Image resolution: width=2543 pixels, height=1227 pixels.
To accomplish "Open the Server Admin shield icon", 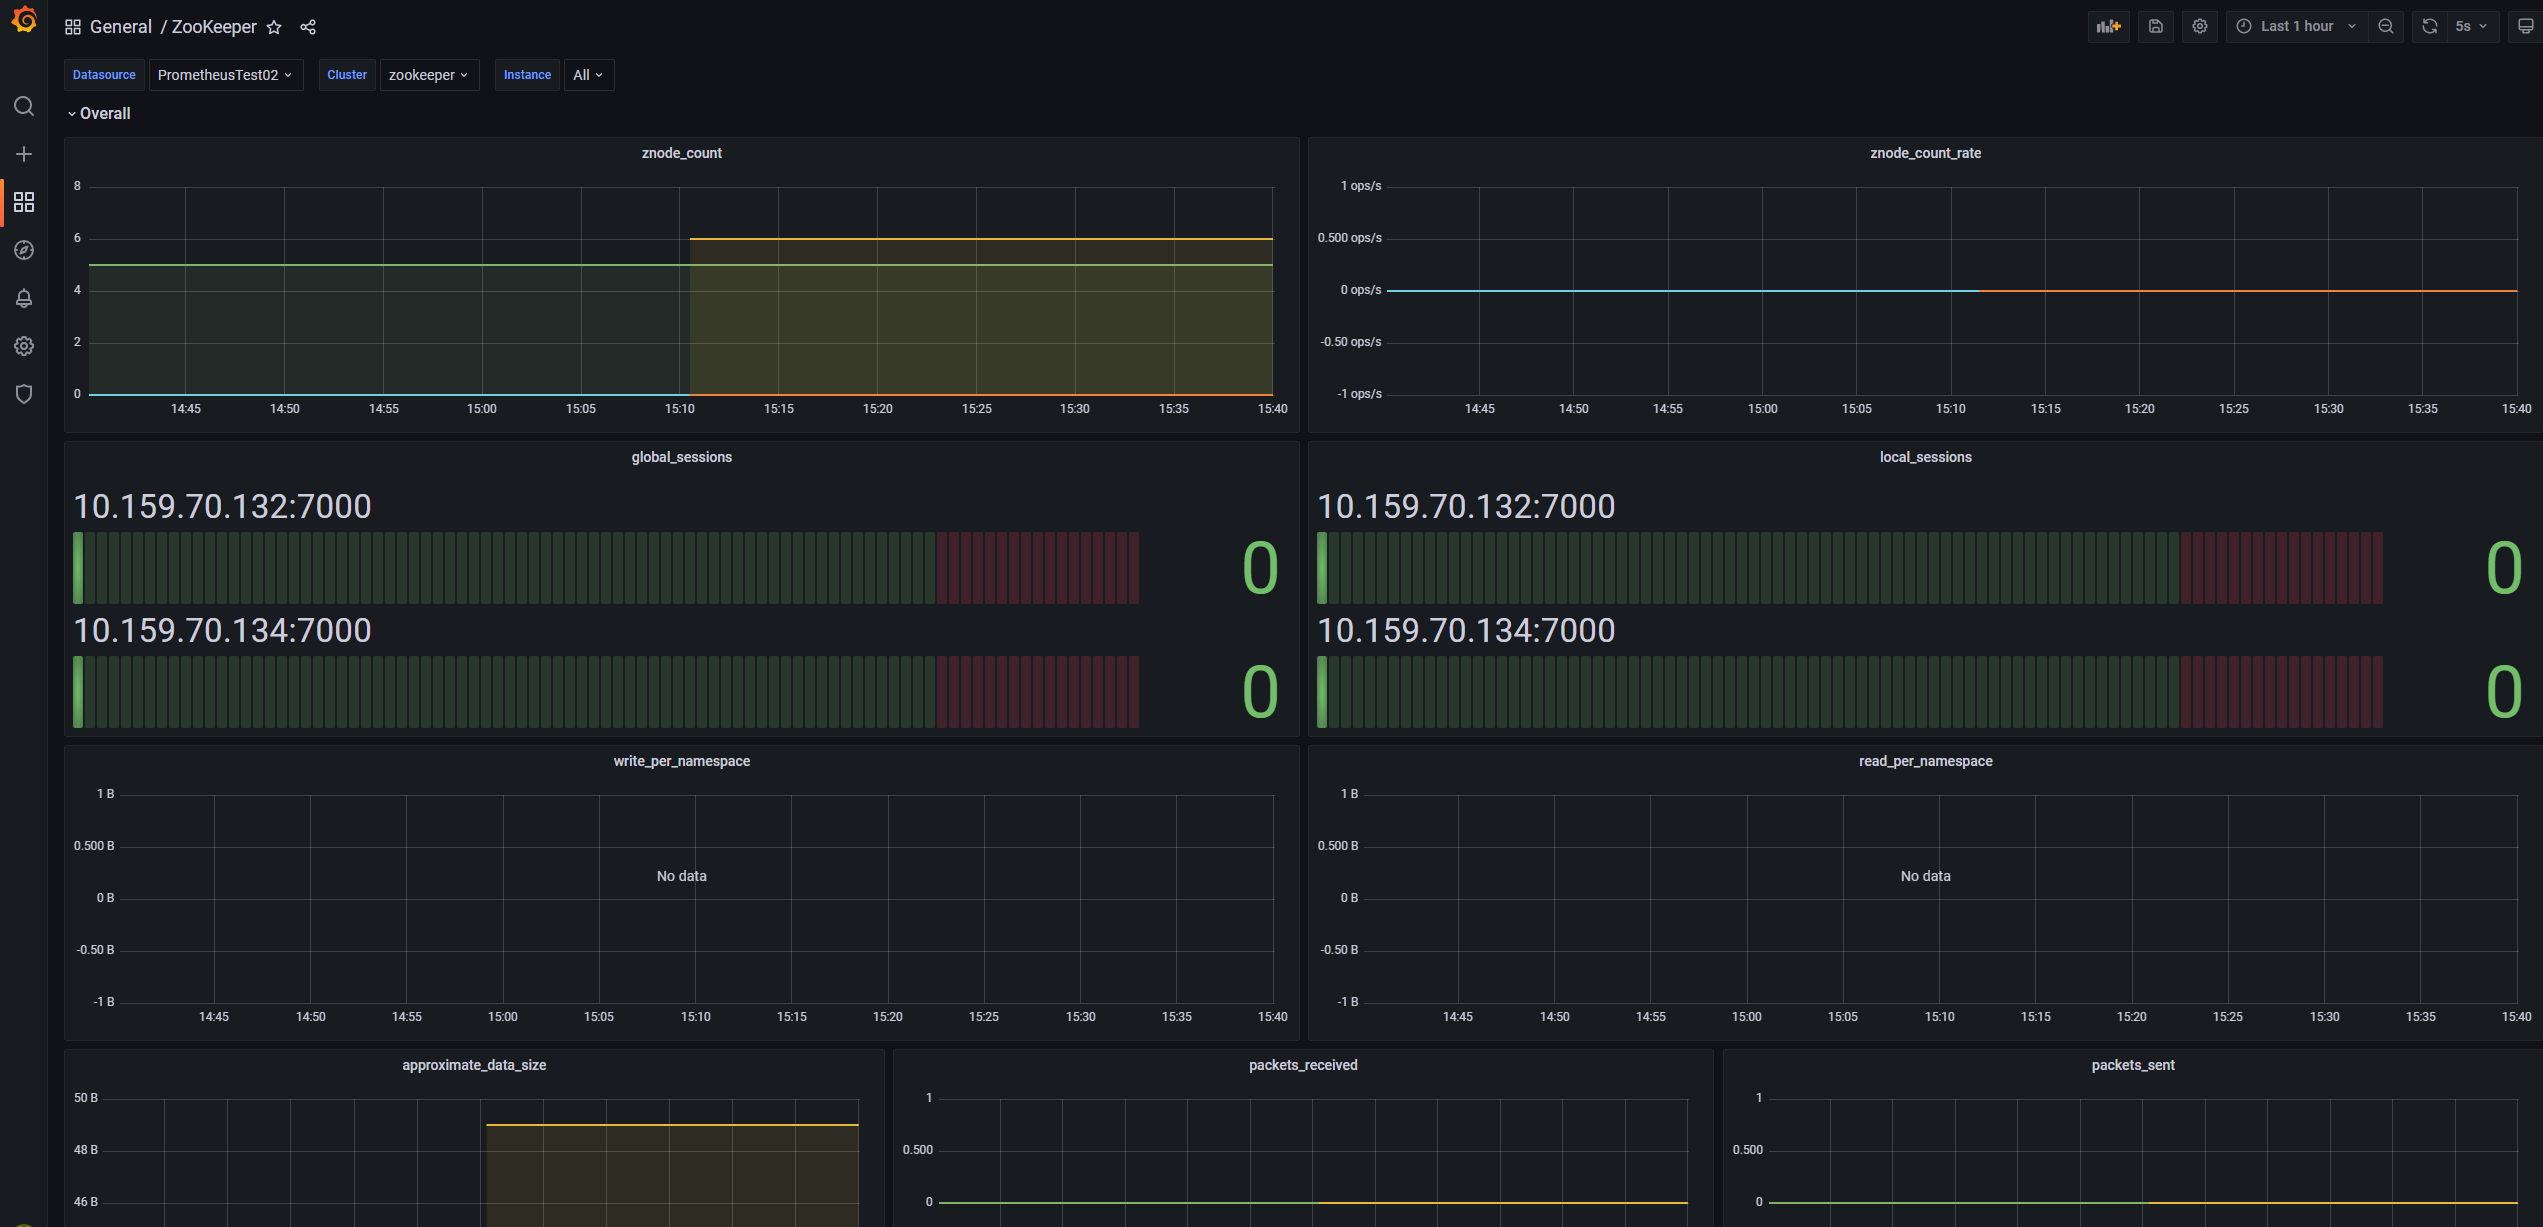I will tap(24, 394).
